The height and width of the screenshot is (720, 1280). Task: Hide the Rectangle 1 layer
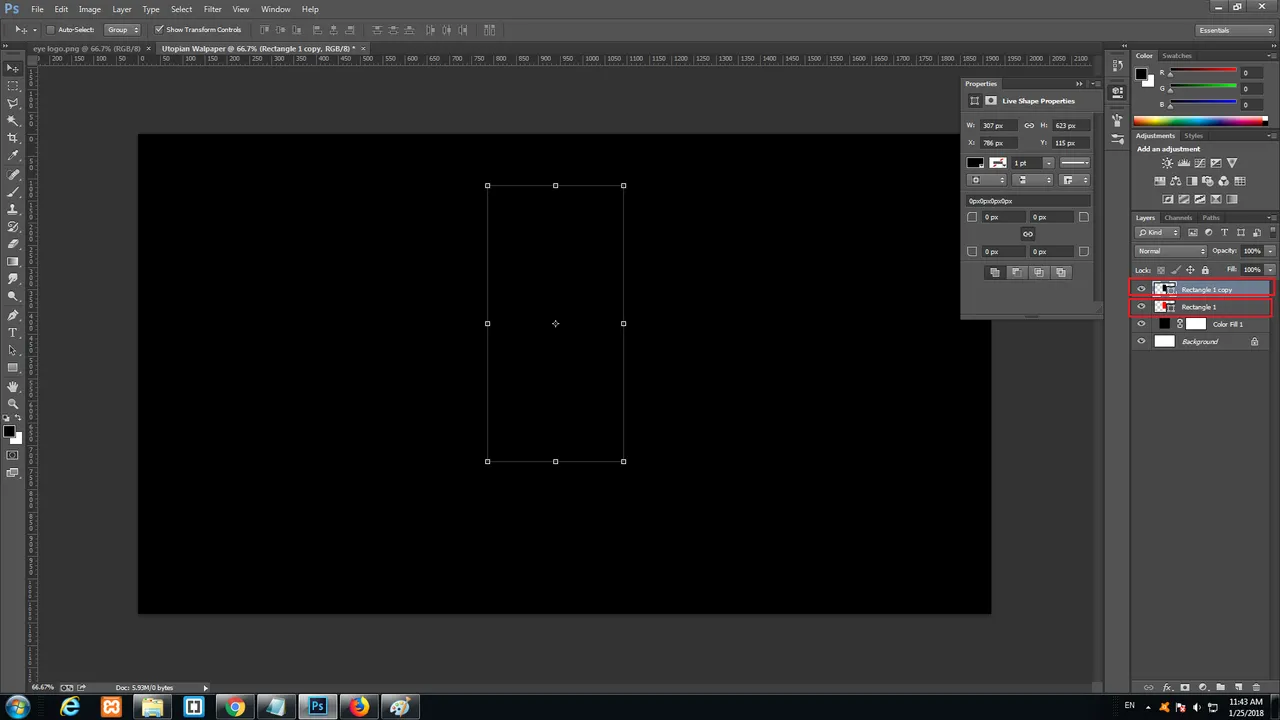click(x=1141, y=307)
